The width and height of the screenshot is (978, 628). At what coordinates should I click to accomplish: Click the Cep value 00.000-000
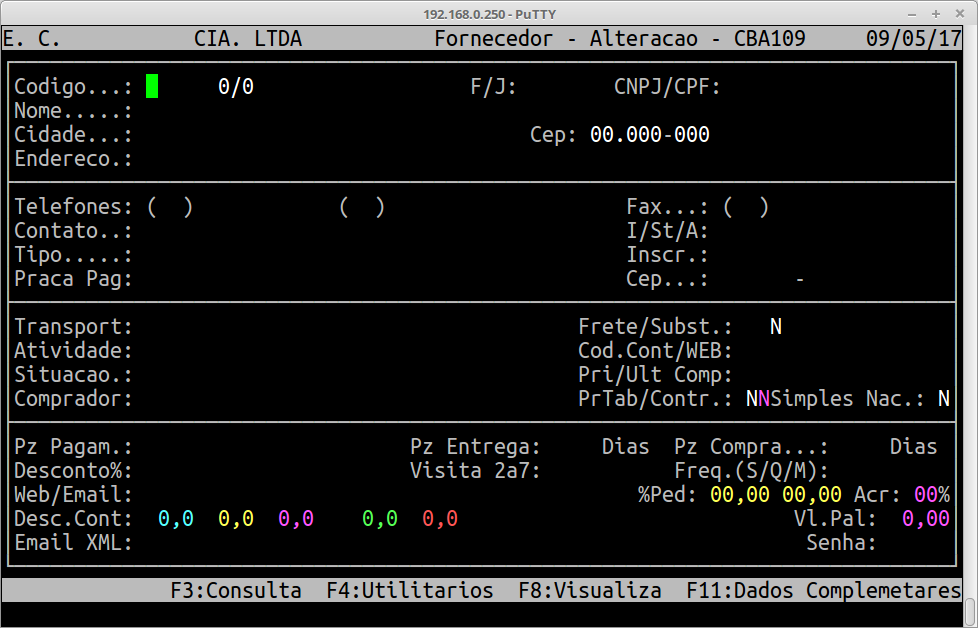click(x=650, y=135)
